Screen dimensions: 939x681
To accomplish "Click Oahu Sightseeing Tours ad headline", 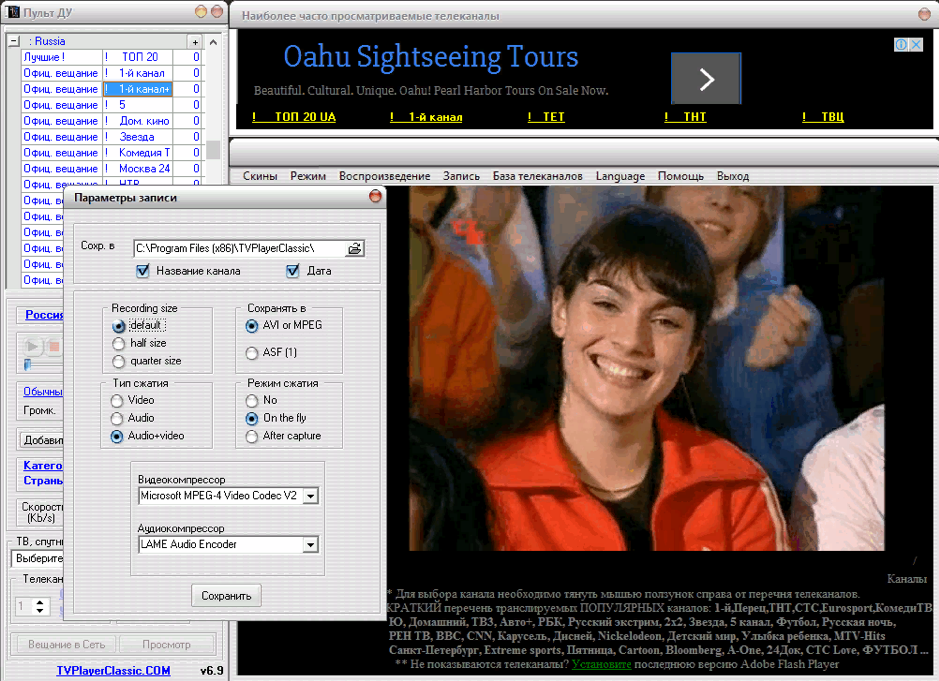I will [x=431, y=57].
